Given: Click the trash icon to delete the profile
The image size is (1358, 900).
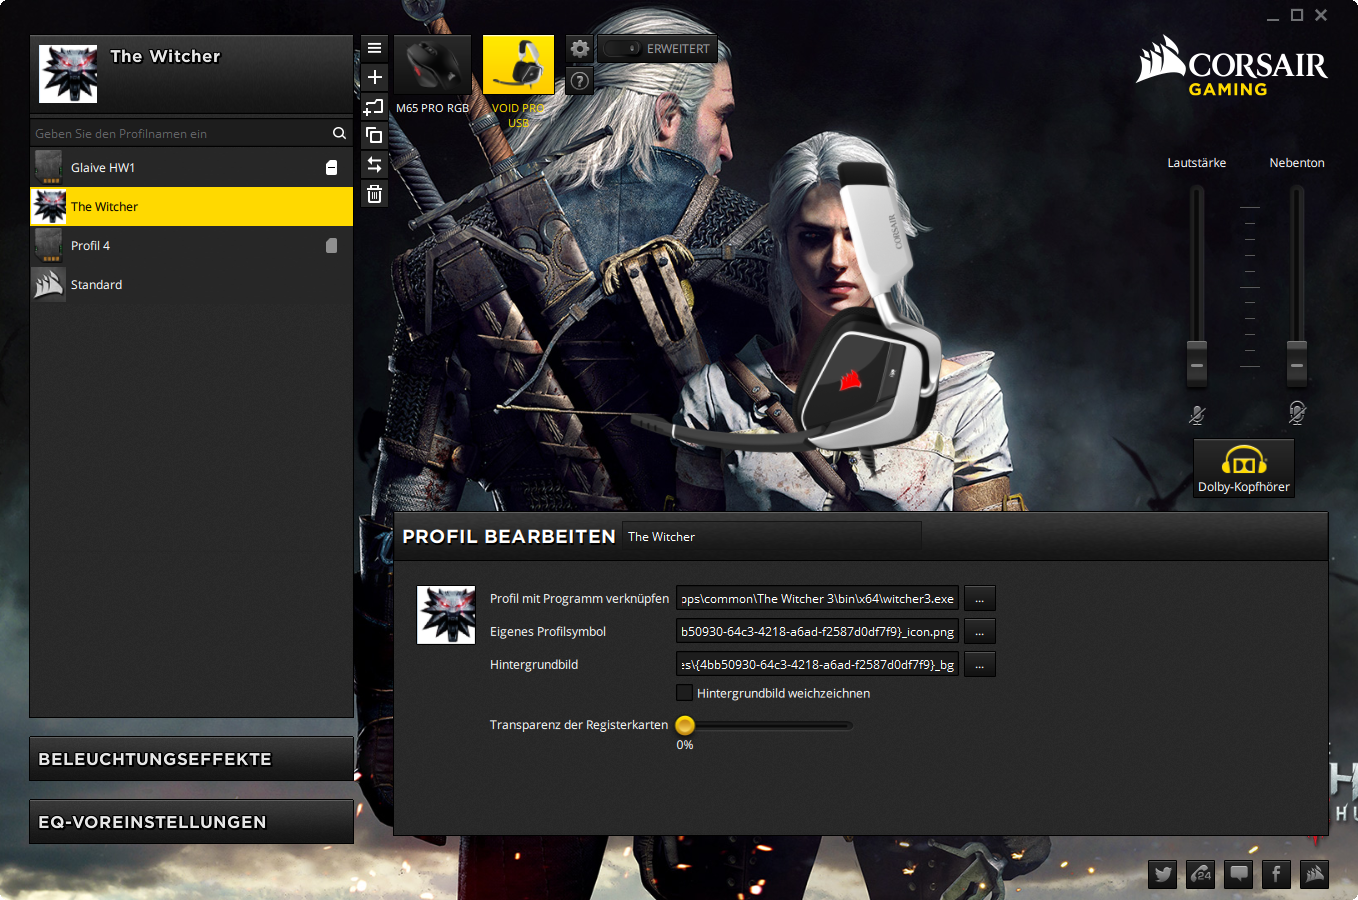Looking at the screenshot, I should pos(375,194).
